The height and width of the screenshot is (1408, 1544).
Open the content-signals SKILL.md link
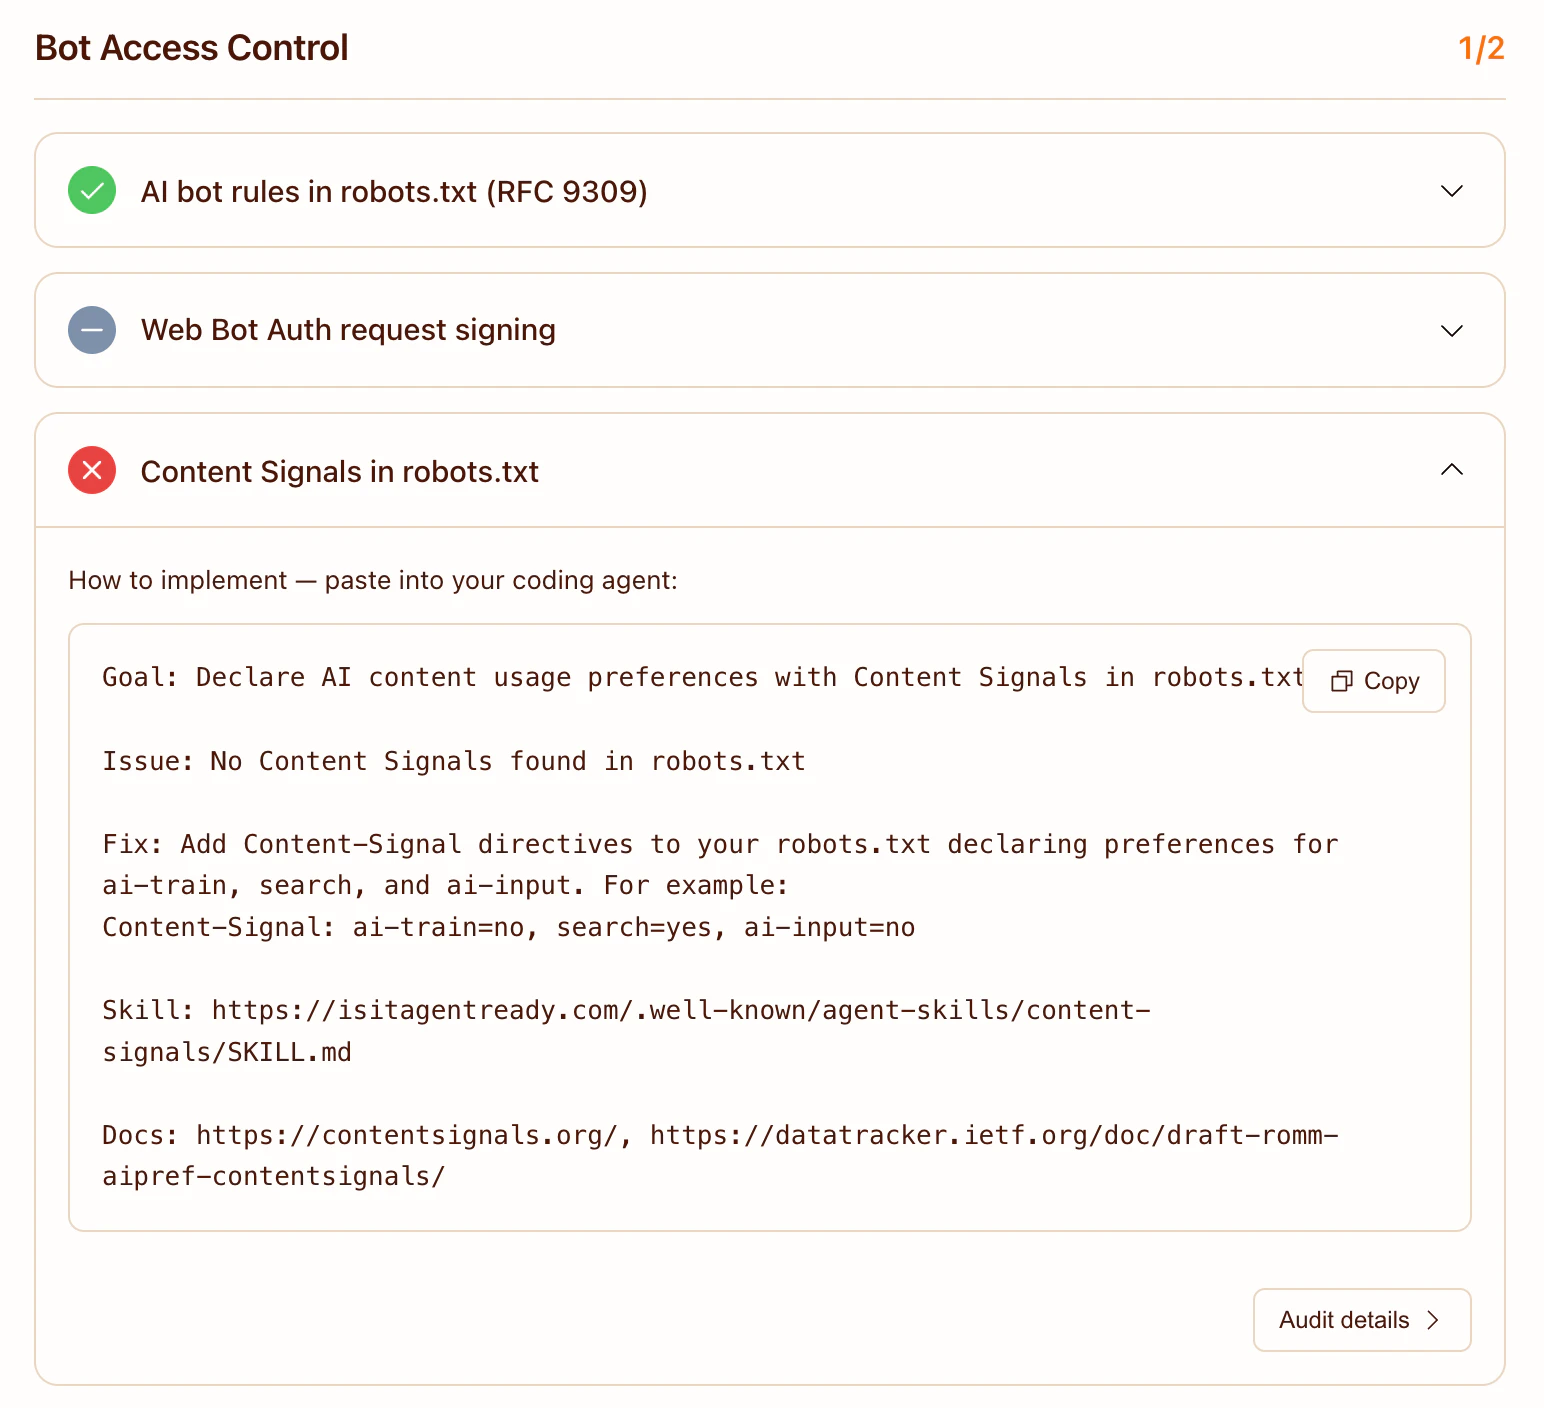tap(679, 1010)
